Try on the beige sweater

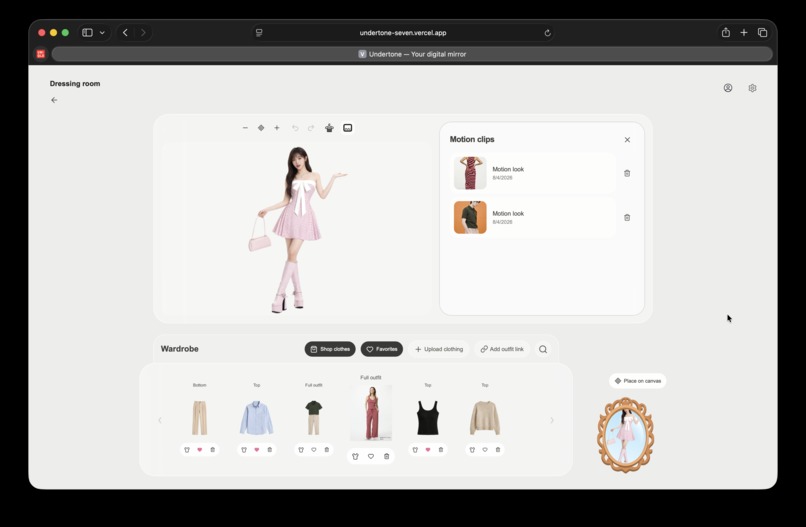472,450
